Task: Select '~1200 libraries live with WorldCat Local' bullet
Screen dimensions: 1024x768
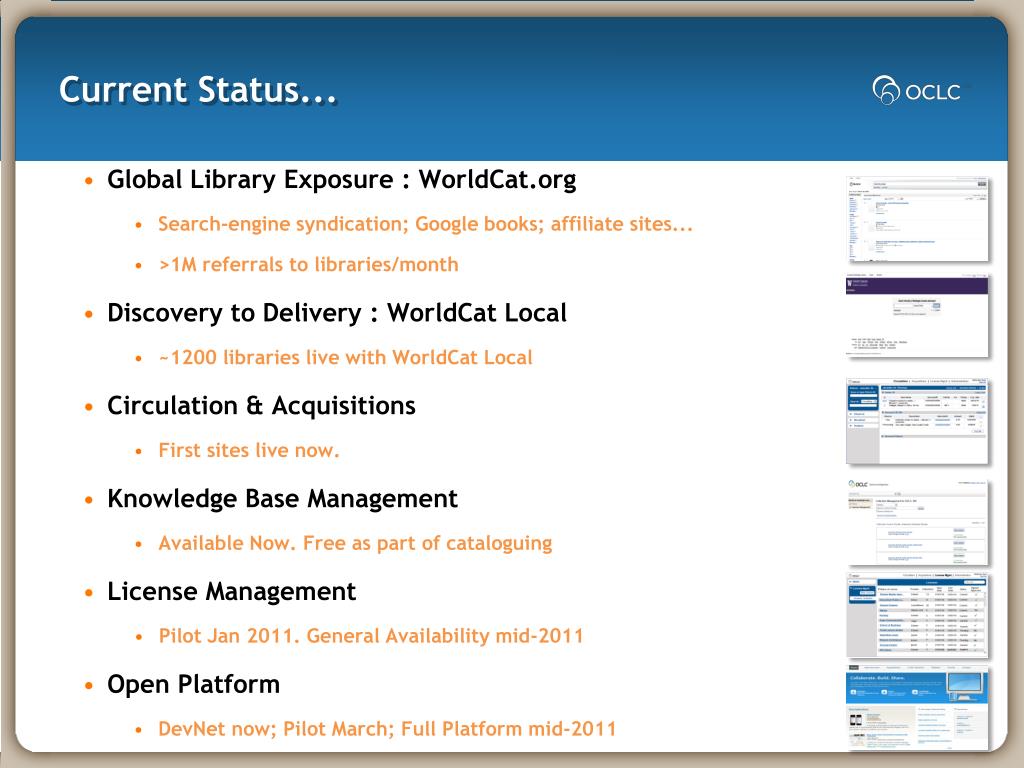Action: tap(345, 357)
